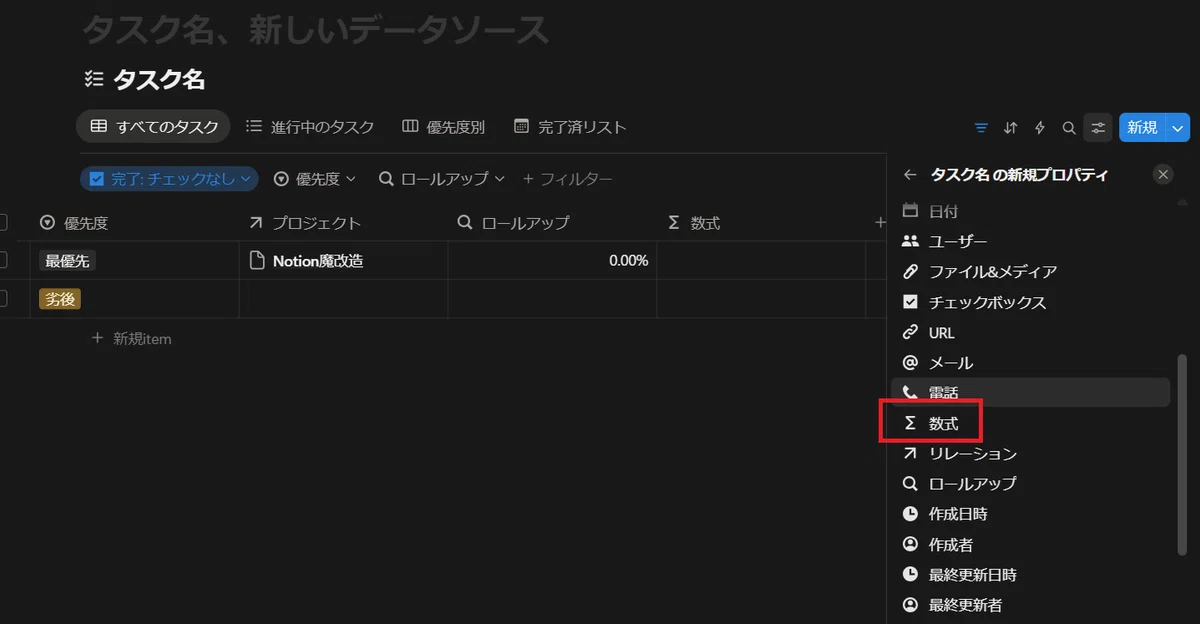Viewport: 1200px width, 624px height.
Task: Select 作成日時 in the property type list
Action: (1030, 514)
